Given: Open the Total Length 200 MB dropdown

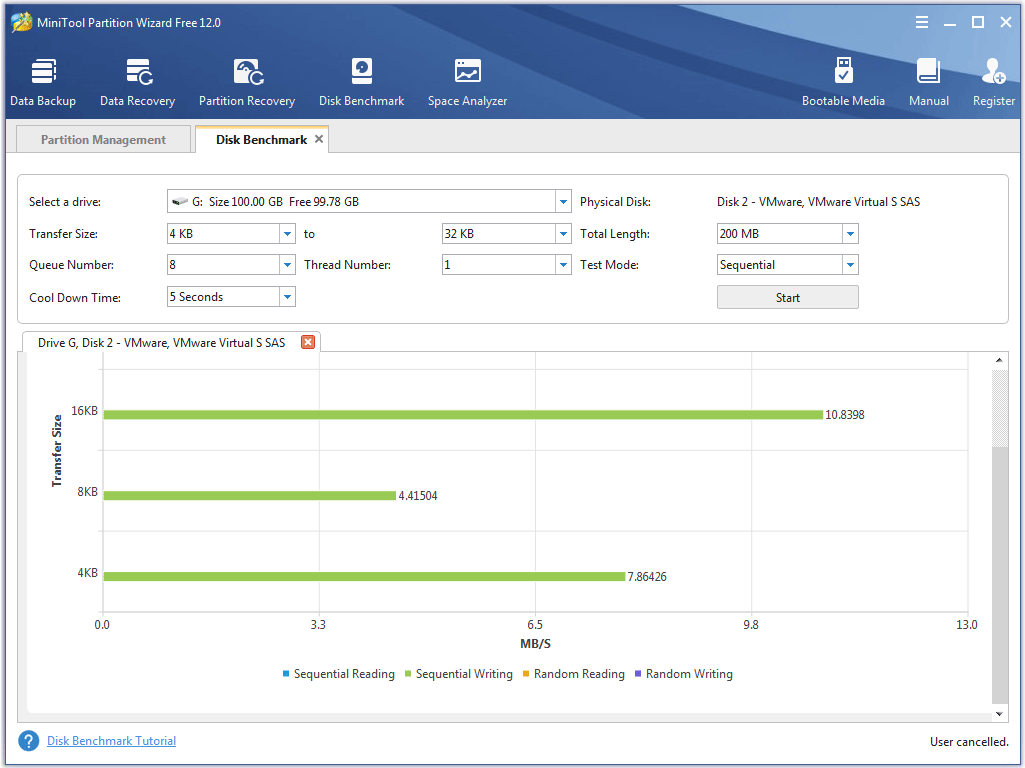Looking at the screenshot, I should point(850,233).
